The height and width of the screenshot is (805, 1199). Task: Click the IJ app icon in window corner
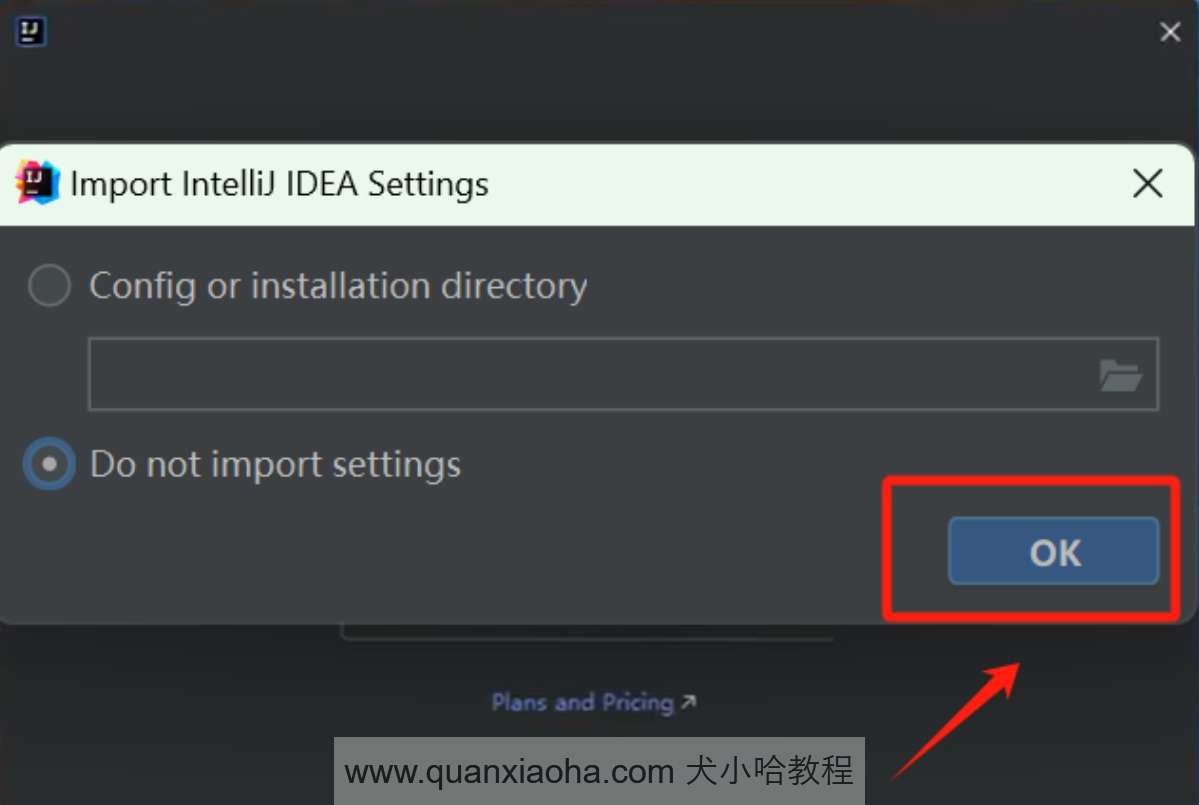click(x=31, y=31)
